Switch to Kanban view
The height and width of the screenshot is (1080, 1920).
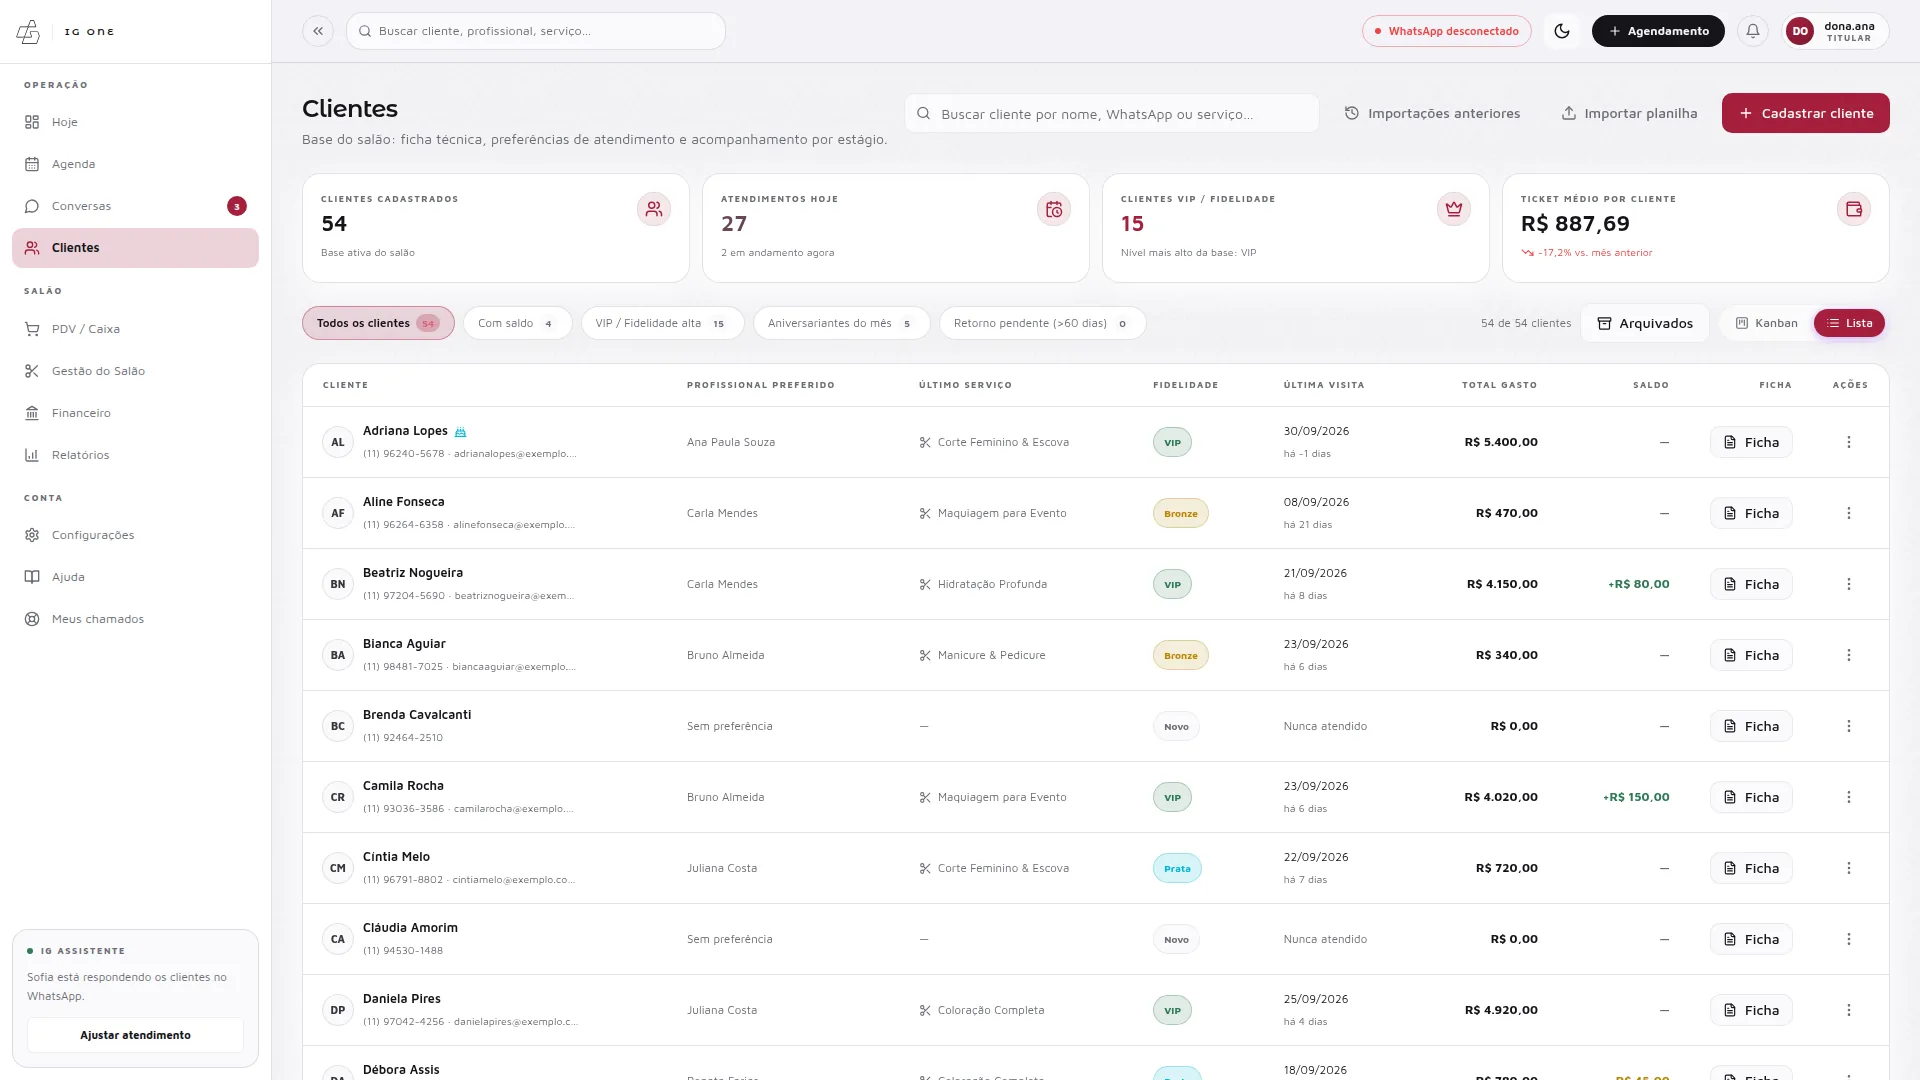pos(1767,323)
